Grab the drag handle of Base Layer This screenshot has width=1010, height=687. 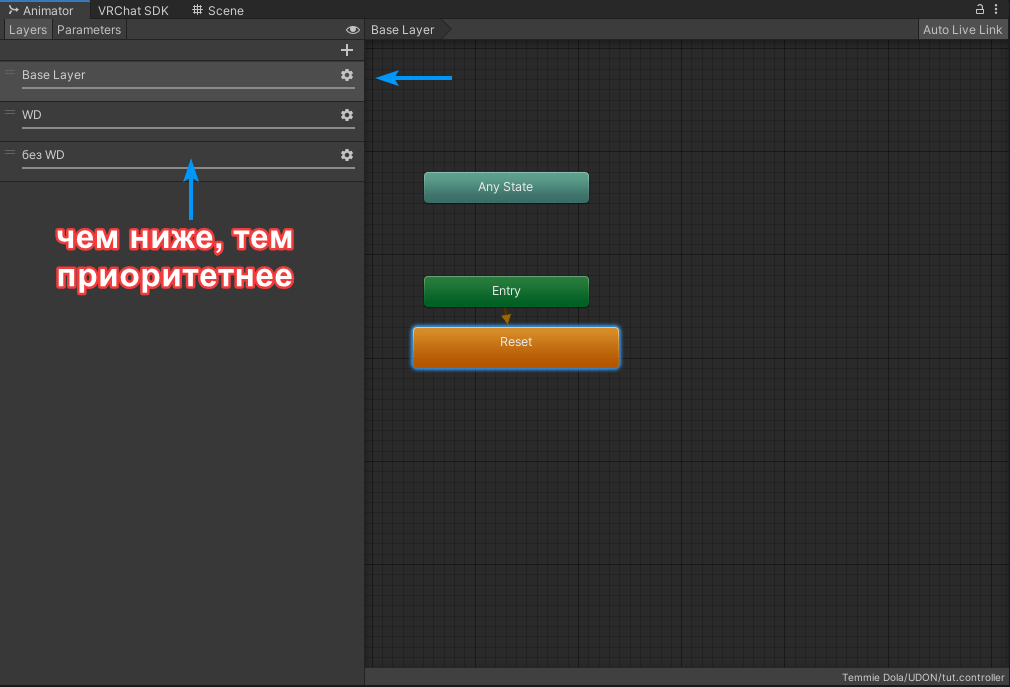pos(10,72)
